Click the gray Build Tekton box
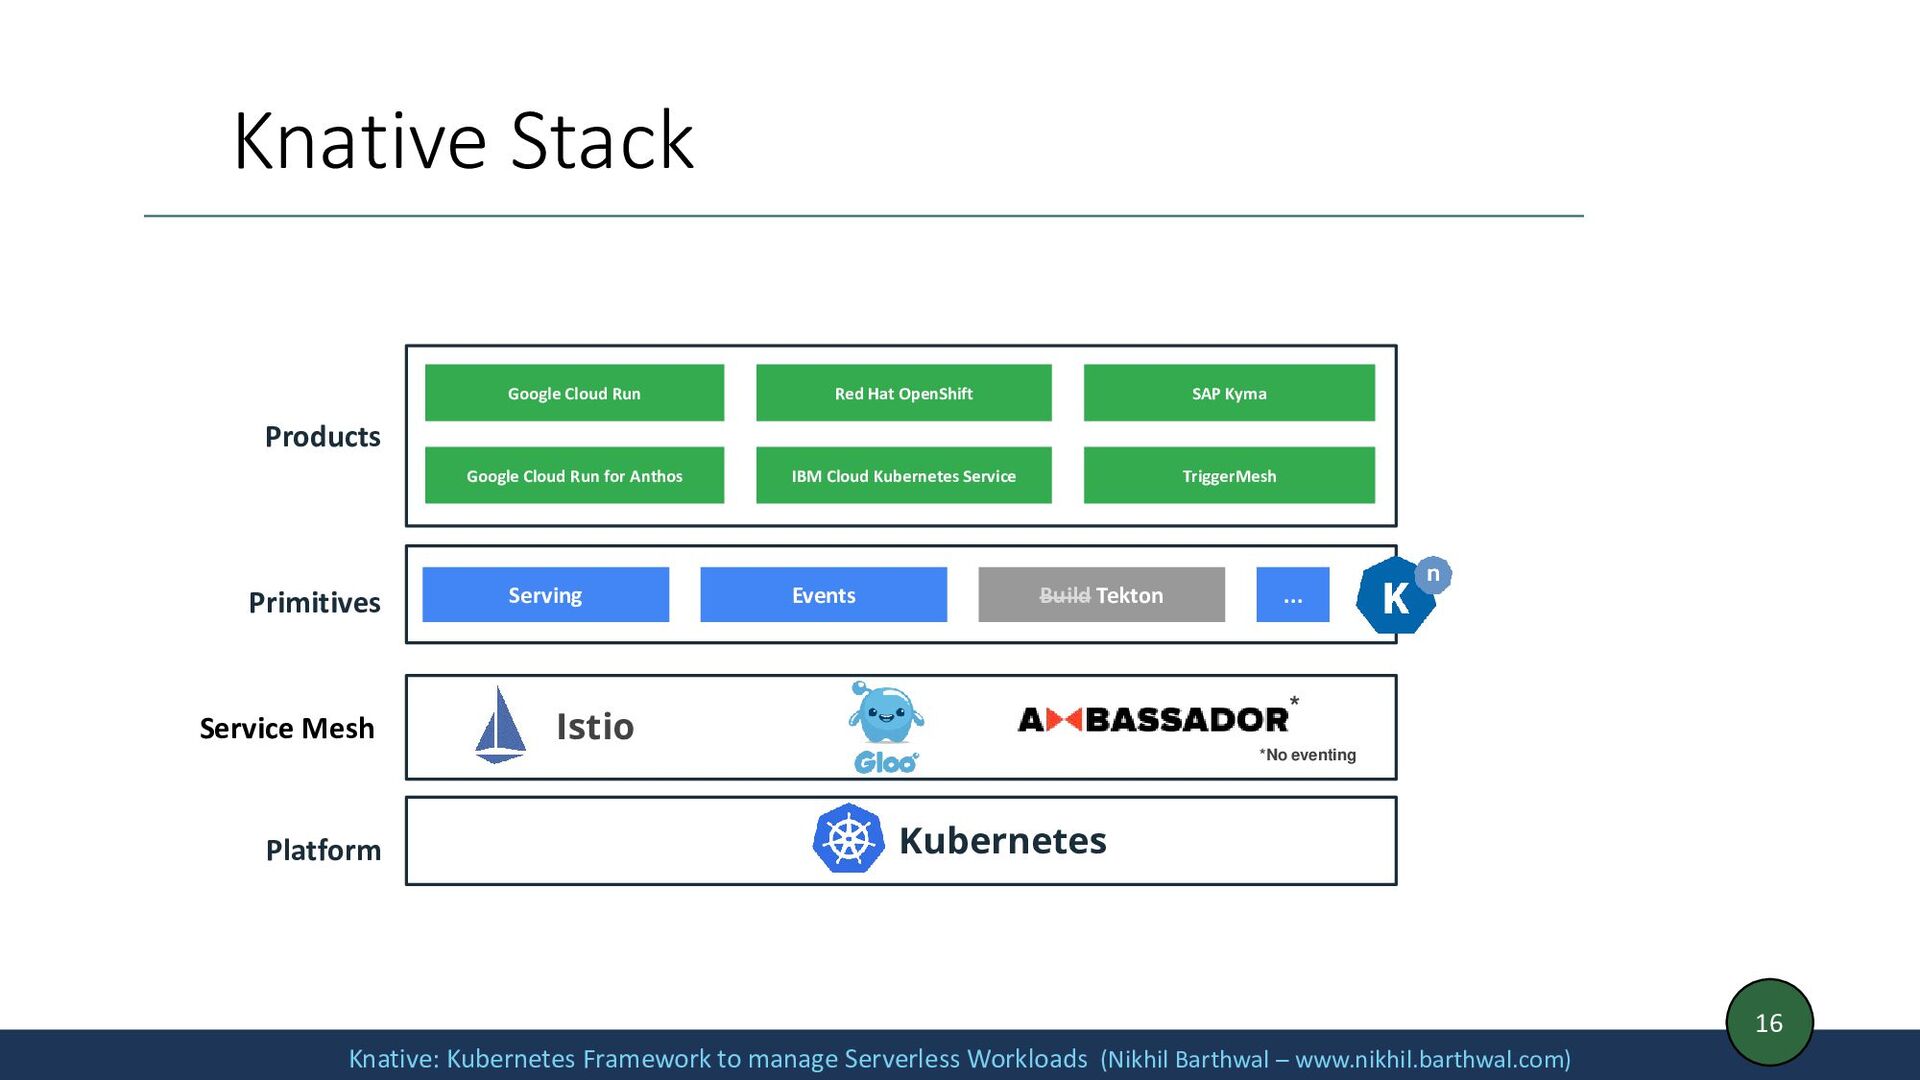Screen dimensions: 1920x1080 coord(1101,595)
